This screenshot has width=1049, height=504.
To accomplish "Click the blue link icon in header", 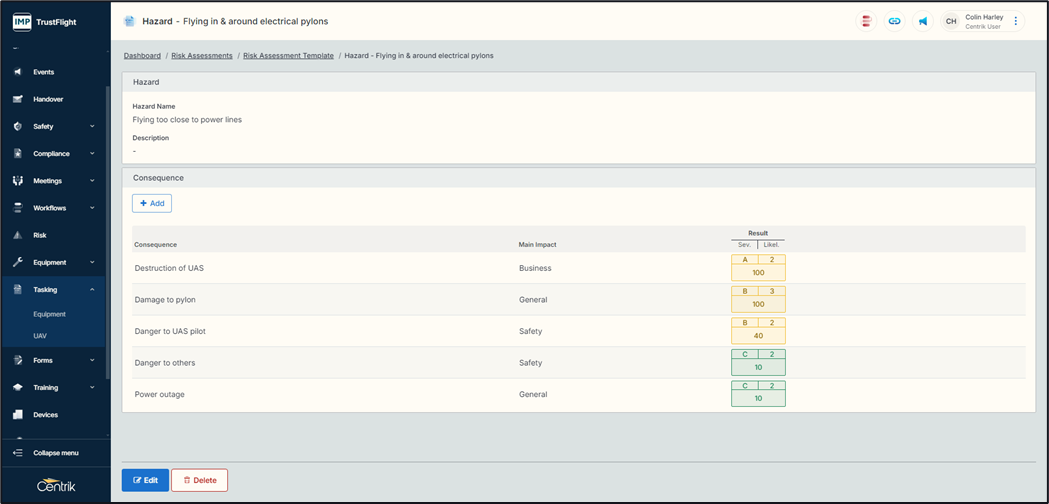I will click(x=895, y=21).
